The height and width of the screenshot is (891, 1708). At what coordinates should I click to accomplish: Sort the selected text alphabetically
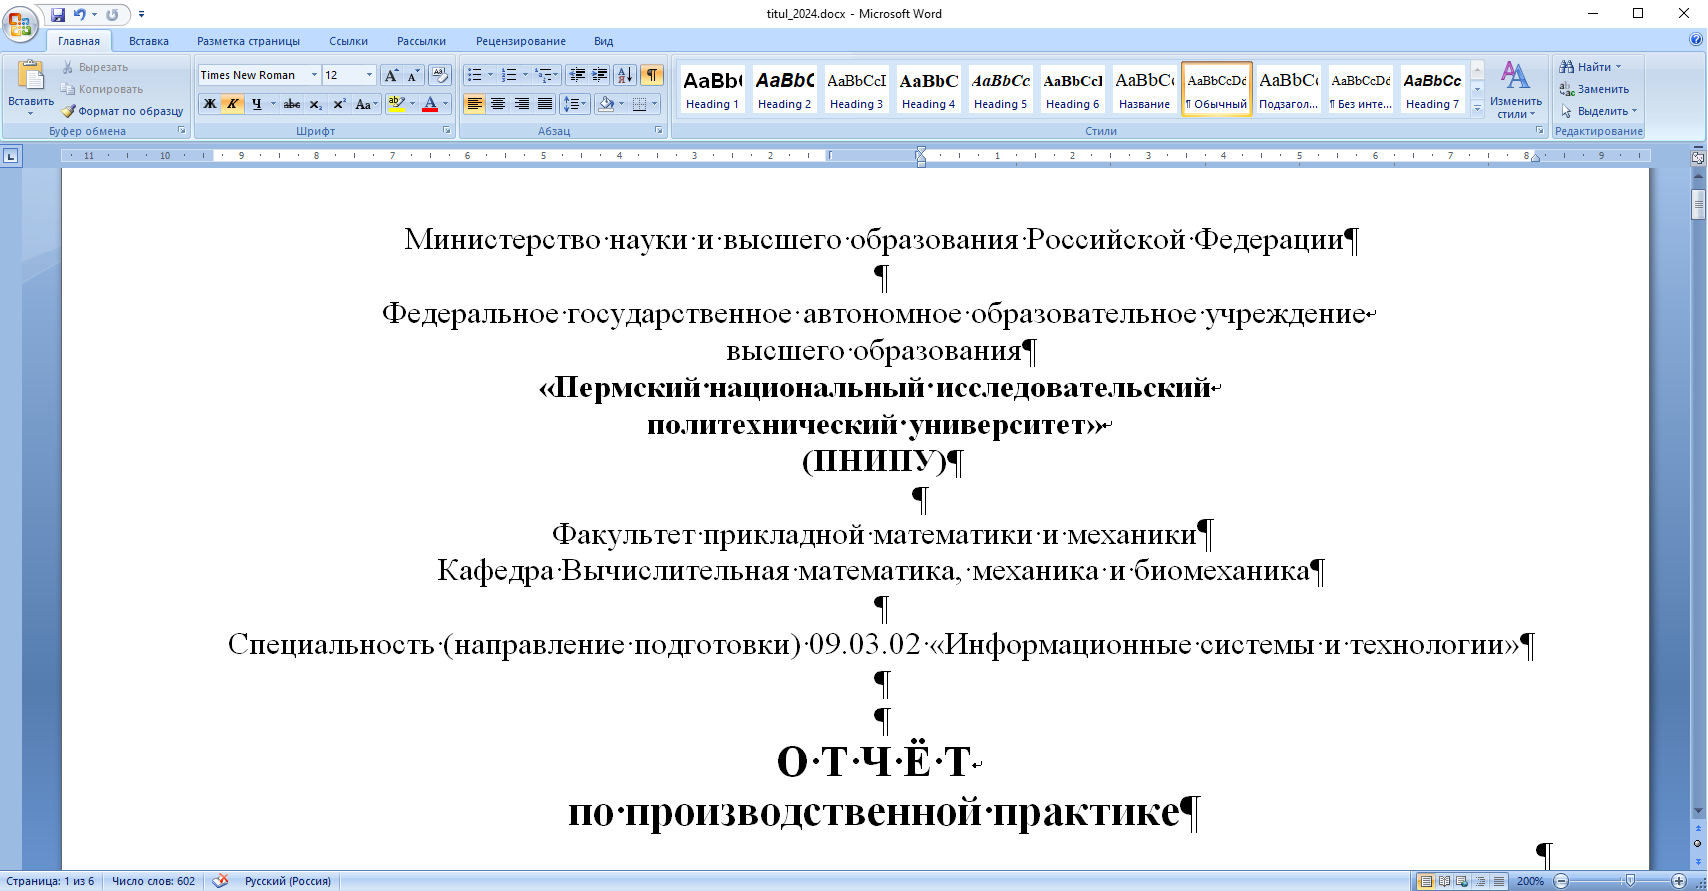point(625,75)
